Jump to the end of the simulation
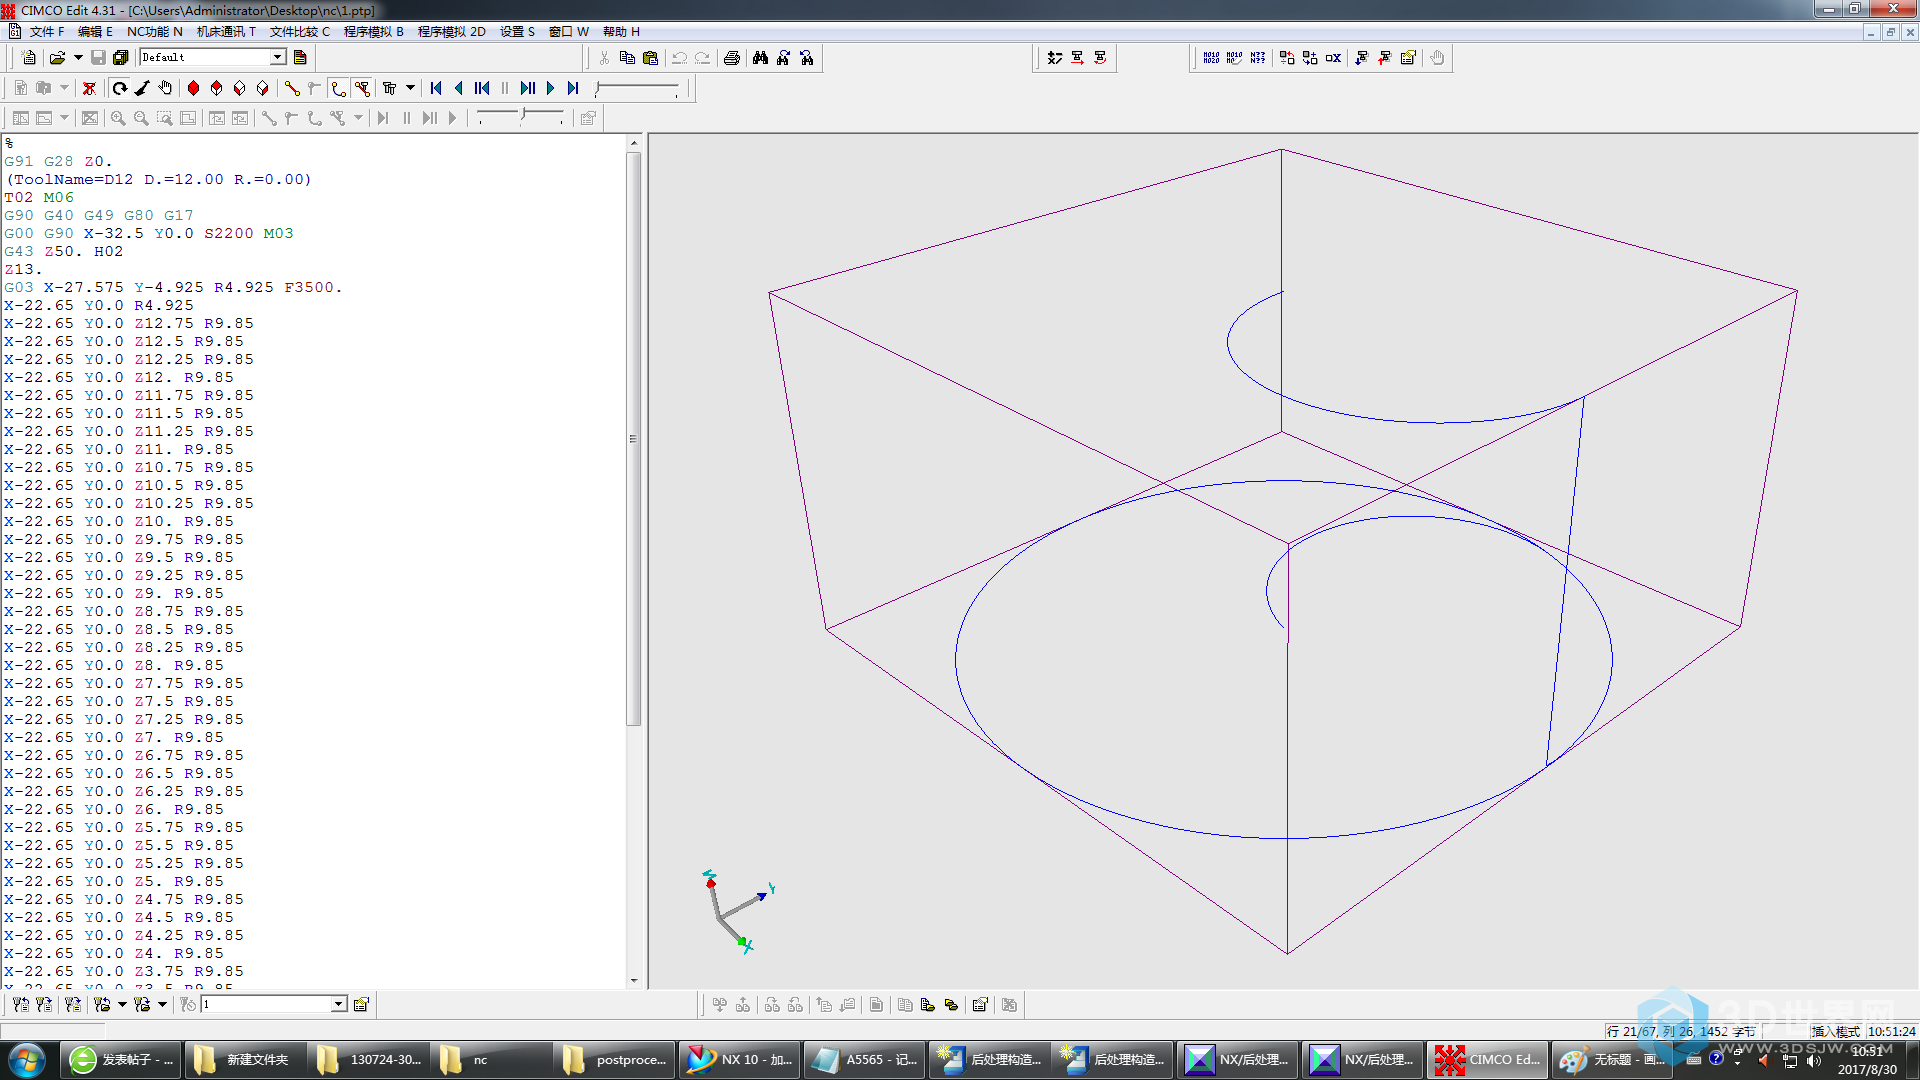 coord(573,88)
